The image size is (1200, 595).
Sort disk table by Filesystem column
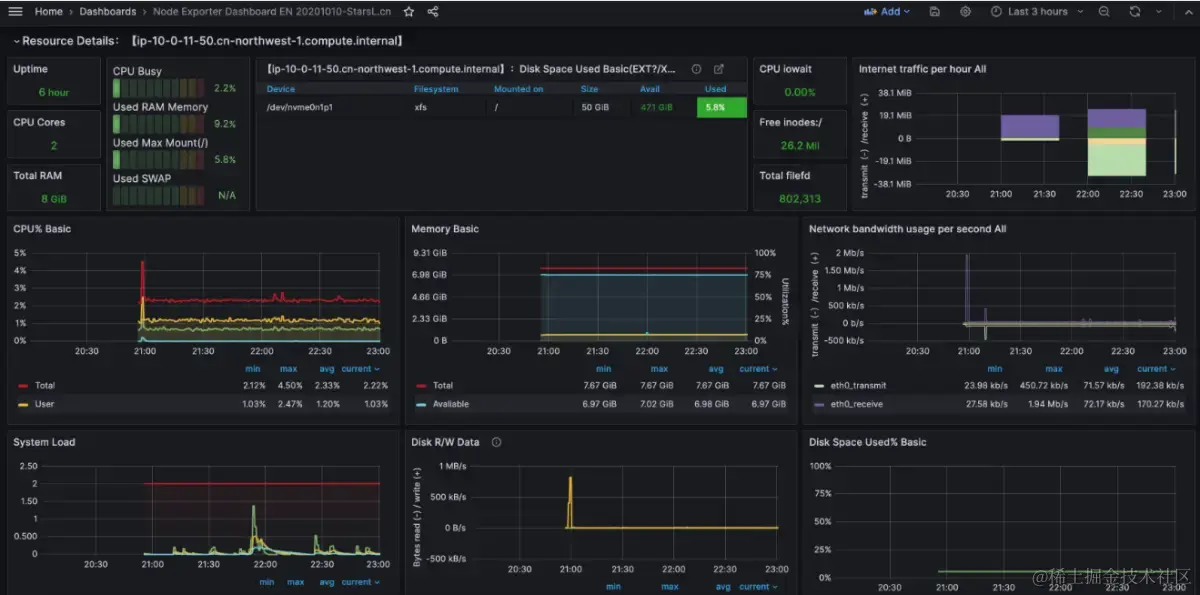pyautogui.click(x=436, y=89)
